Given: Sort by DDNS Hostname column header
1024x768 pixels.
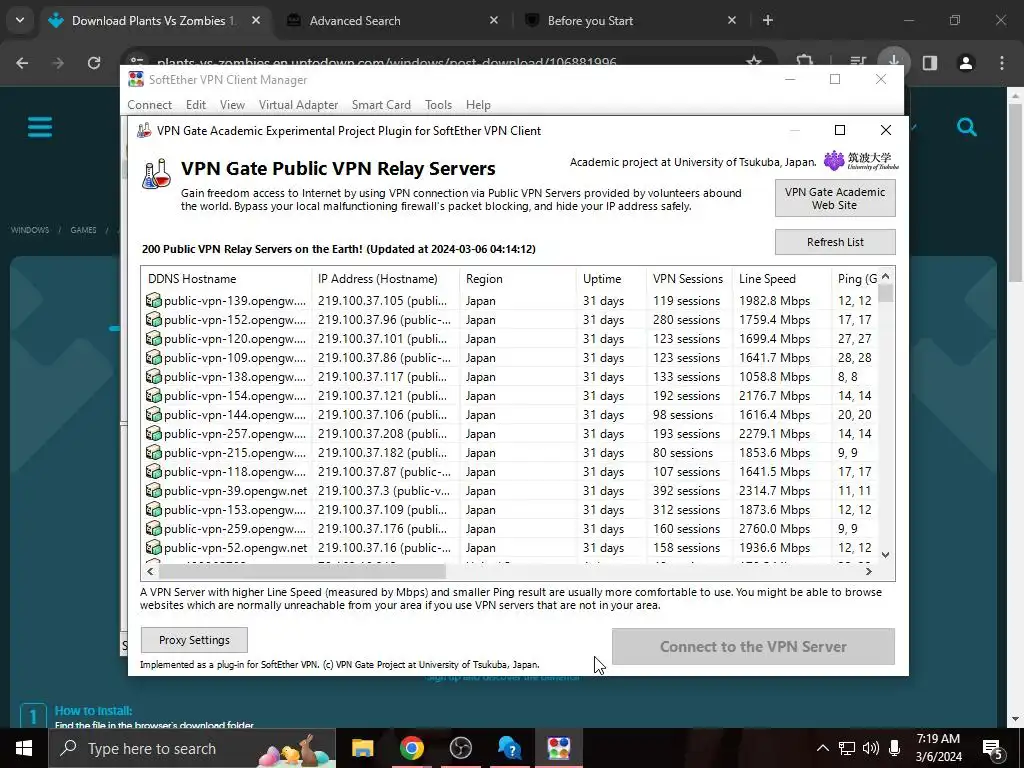Looking at the screenshot, I should (x=227, y=279).
